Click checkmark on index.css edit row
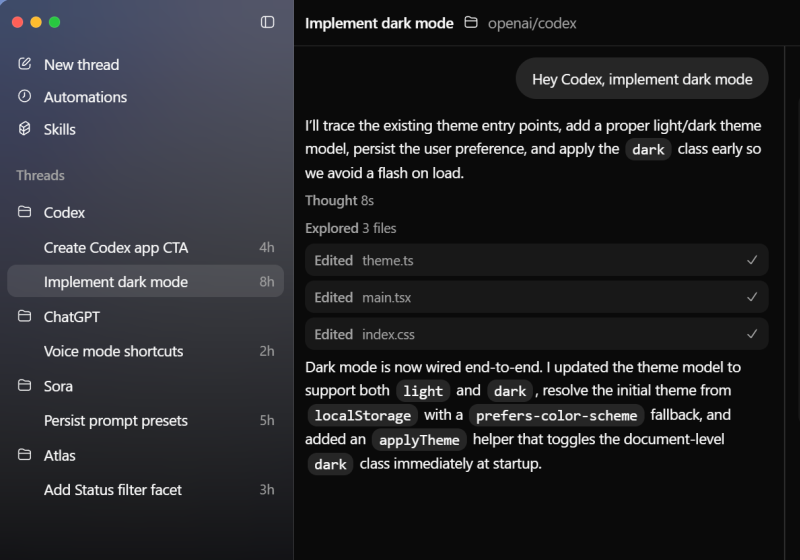 point(752,334)
